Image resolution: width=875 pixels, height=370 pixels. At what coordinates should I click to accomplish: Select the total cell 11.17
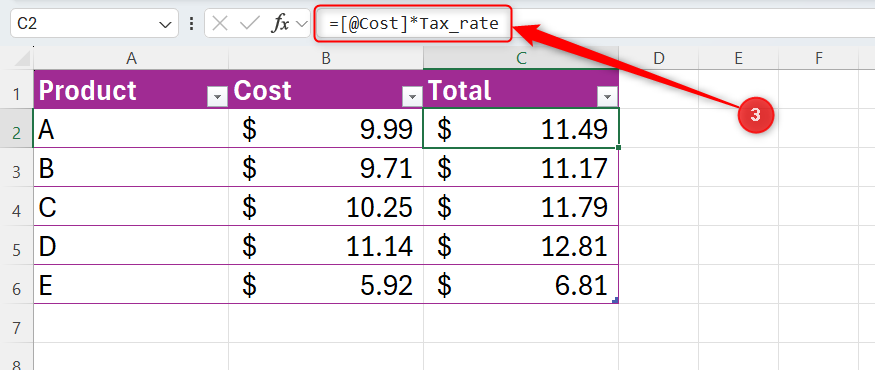click(x=521, y=167)
